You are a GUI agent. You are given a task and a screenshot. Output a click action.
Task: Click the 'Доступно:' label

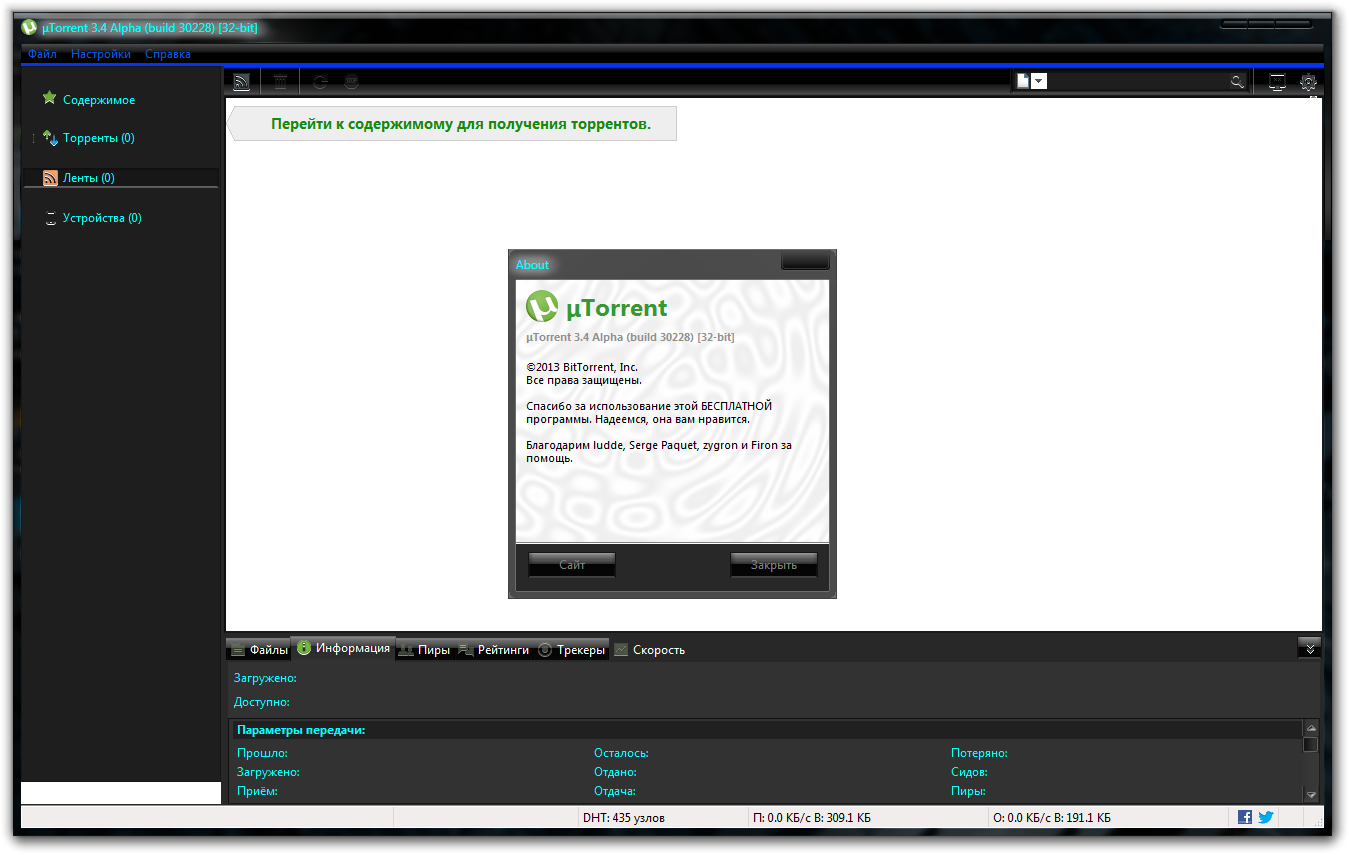pyautogui.click(x=262, y=702)
